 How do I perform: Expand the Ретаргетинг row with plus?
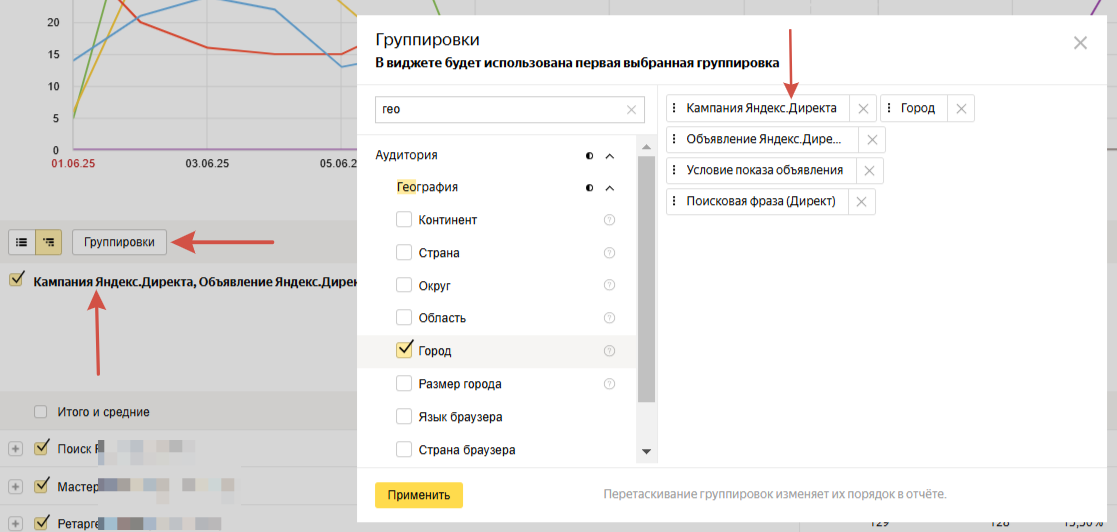click(x=16, y=524)
